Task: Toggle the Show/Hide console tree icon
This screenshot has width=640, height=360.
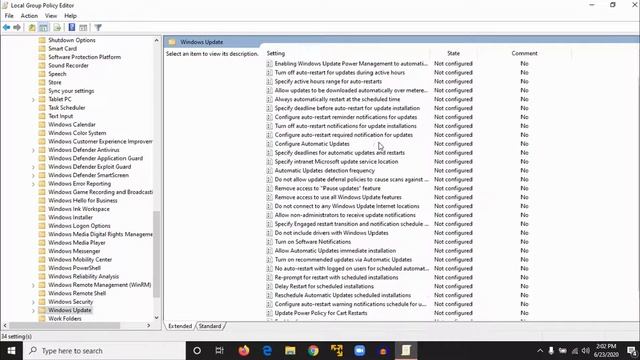Action: [x=43, y=27]
